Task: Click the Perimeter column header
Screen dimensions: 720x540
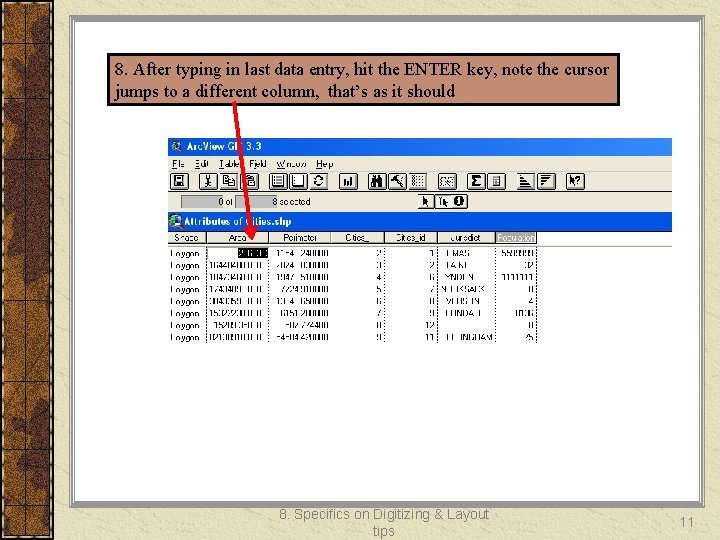Action: click(x=299, y=237)
